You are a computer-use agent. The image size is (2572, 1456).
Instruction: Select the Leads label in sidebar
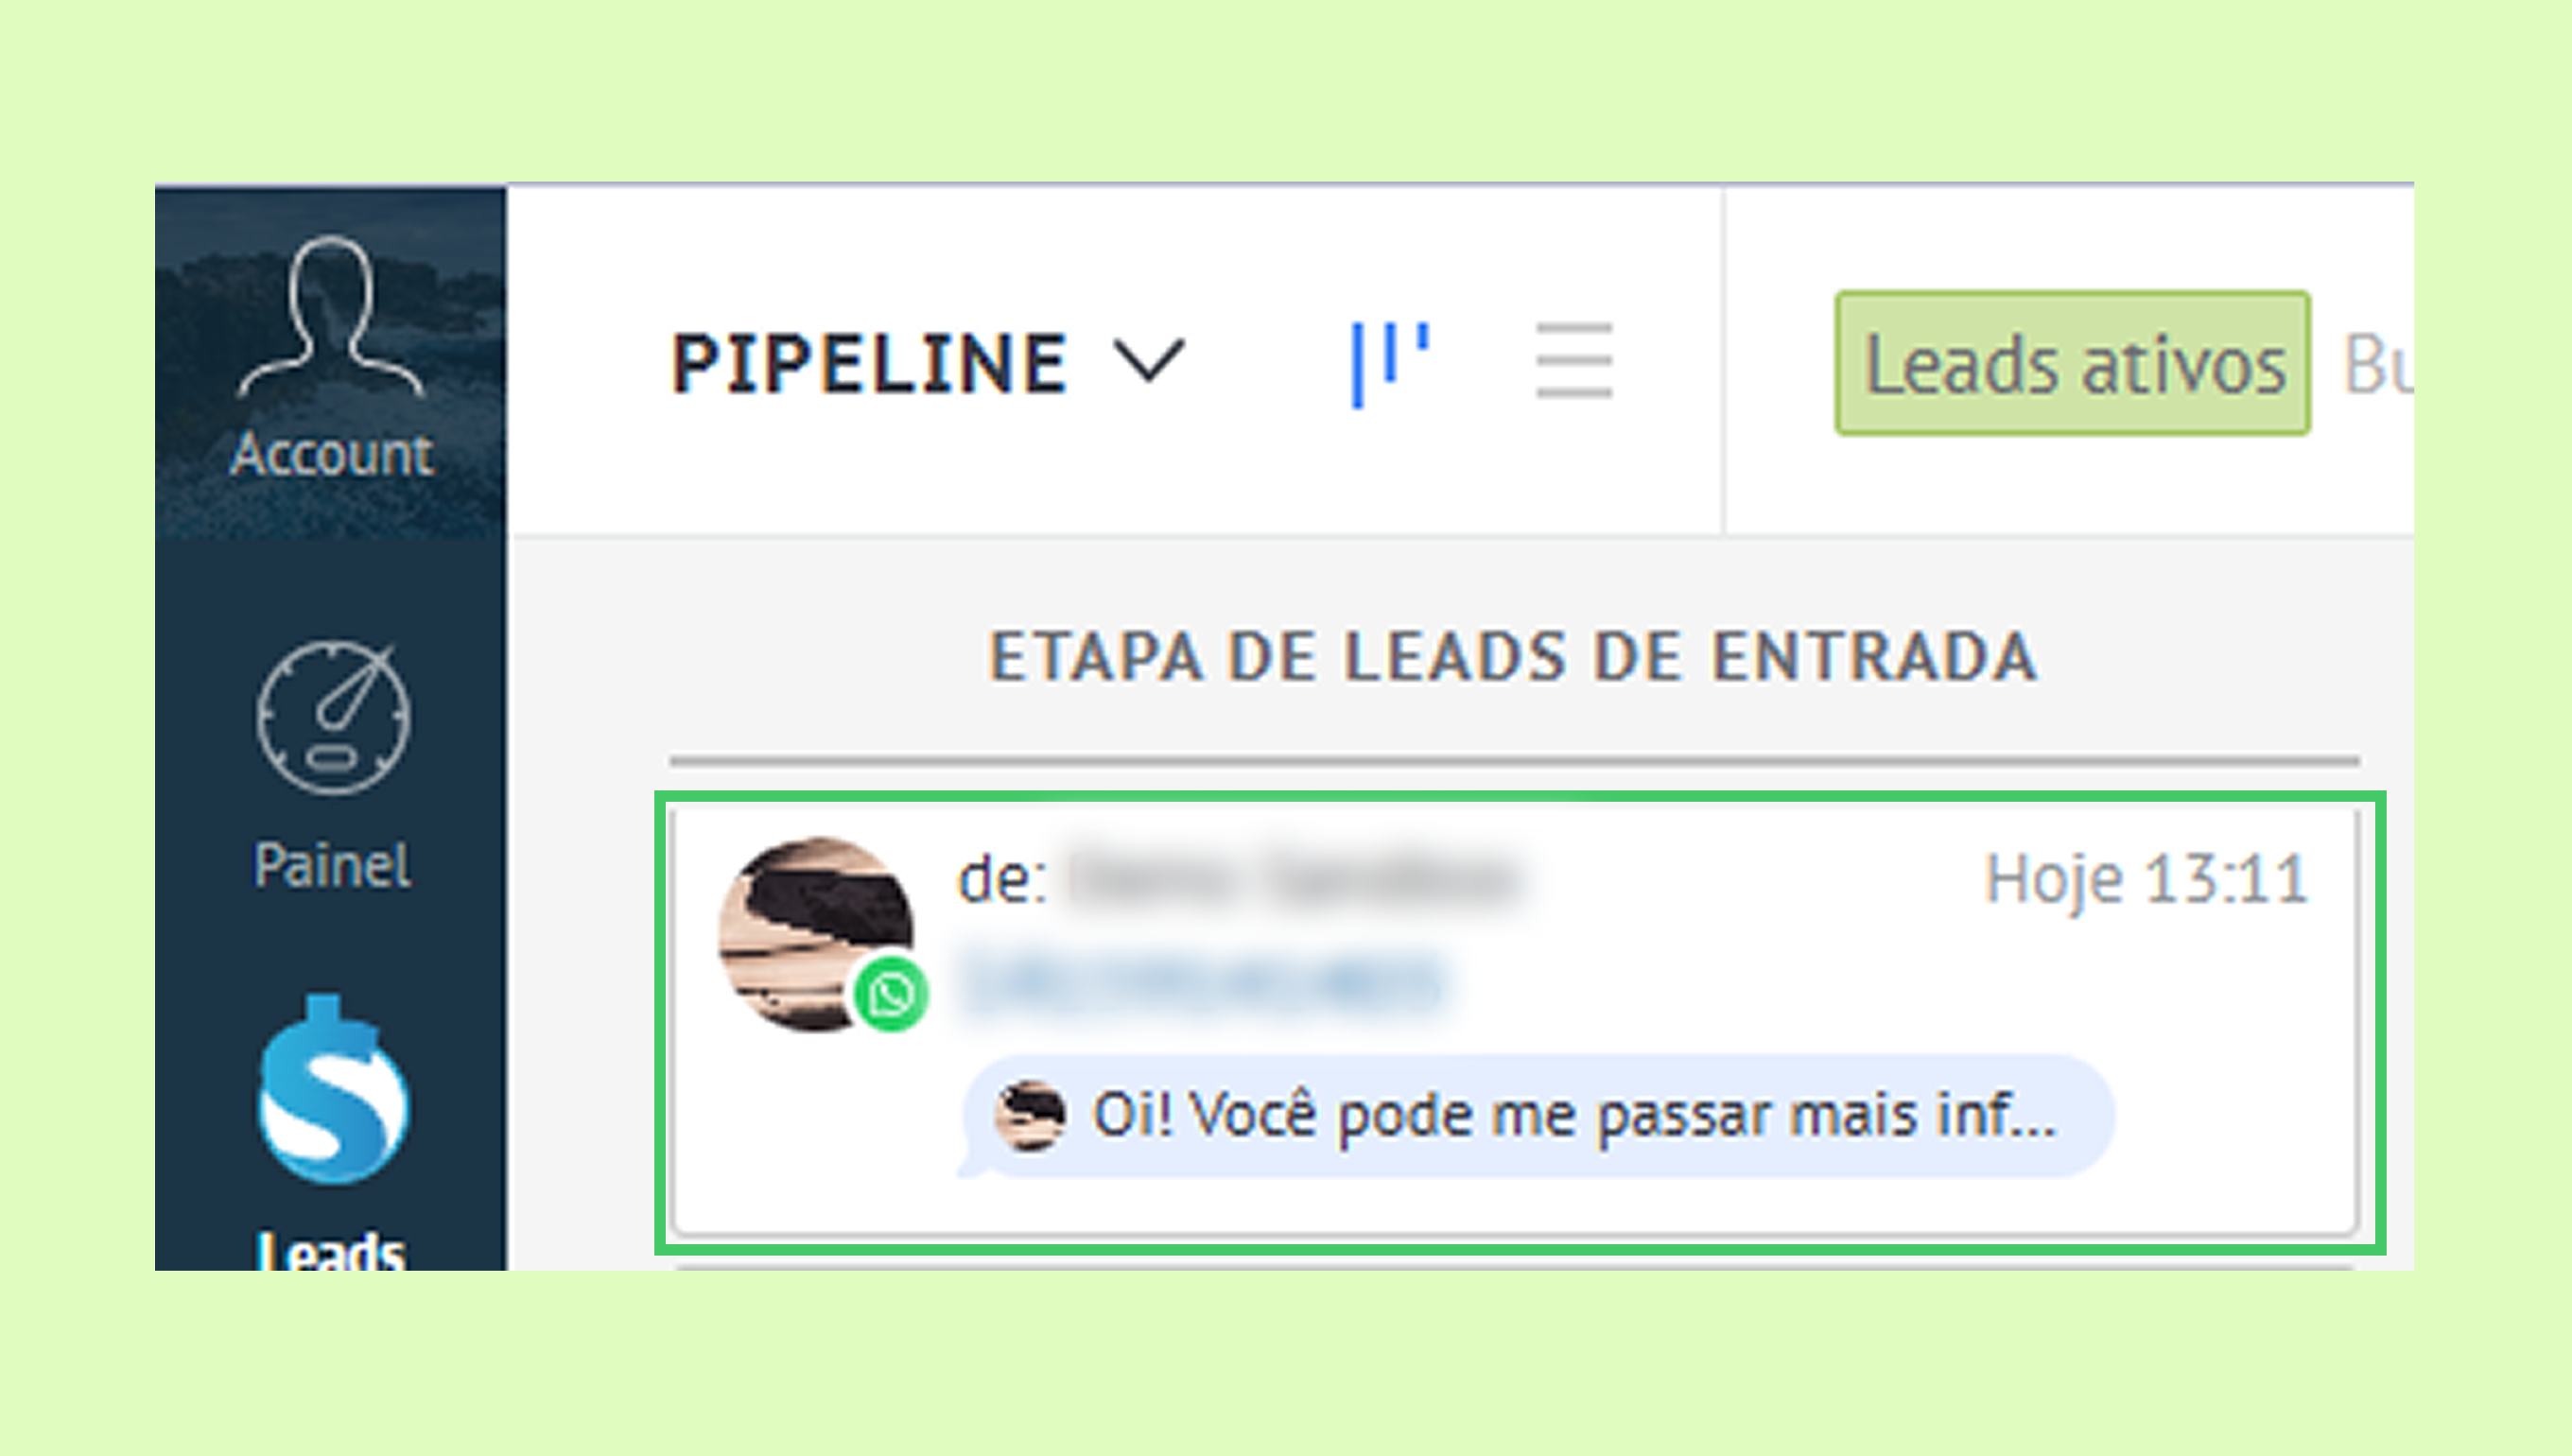331,1250
